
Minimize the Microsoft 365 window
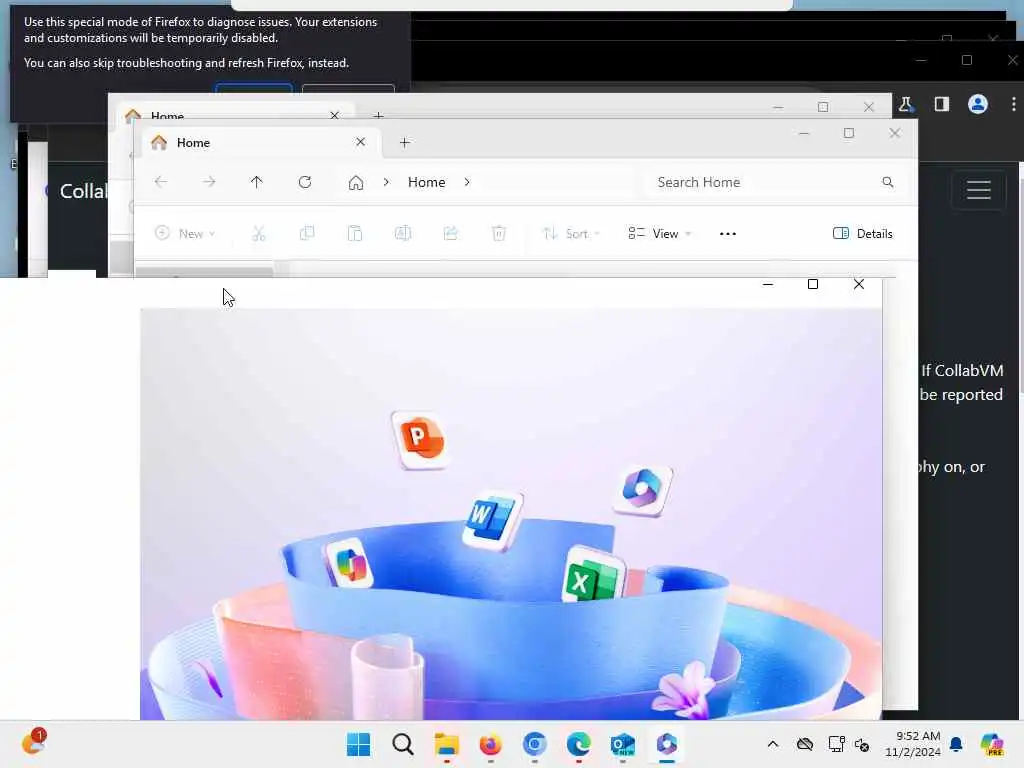pyautogui.click(x=768, y=284)
